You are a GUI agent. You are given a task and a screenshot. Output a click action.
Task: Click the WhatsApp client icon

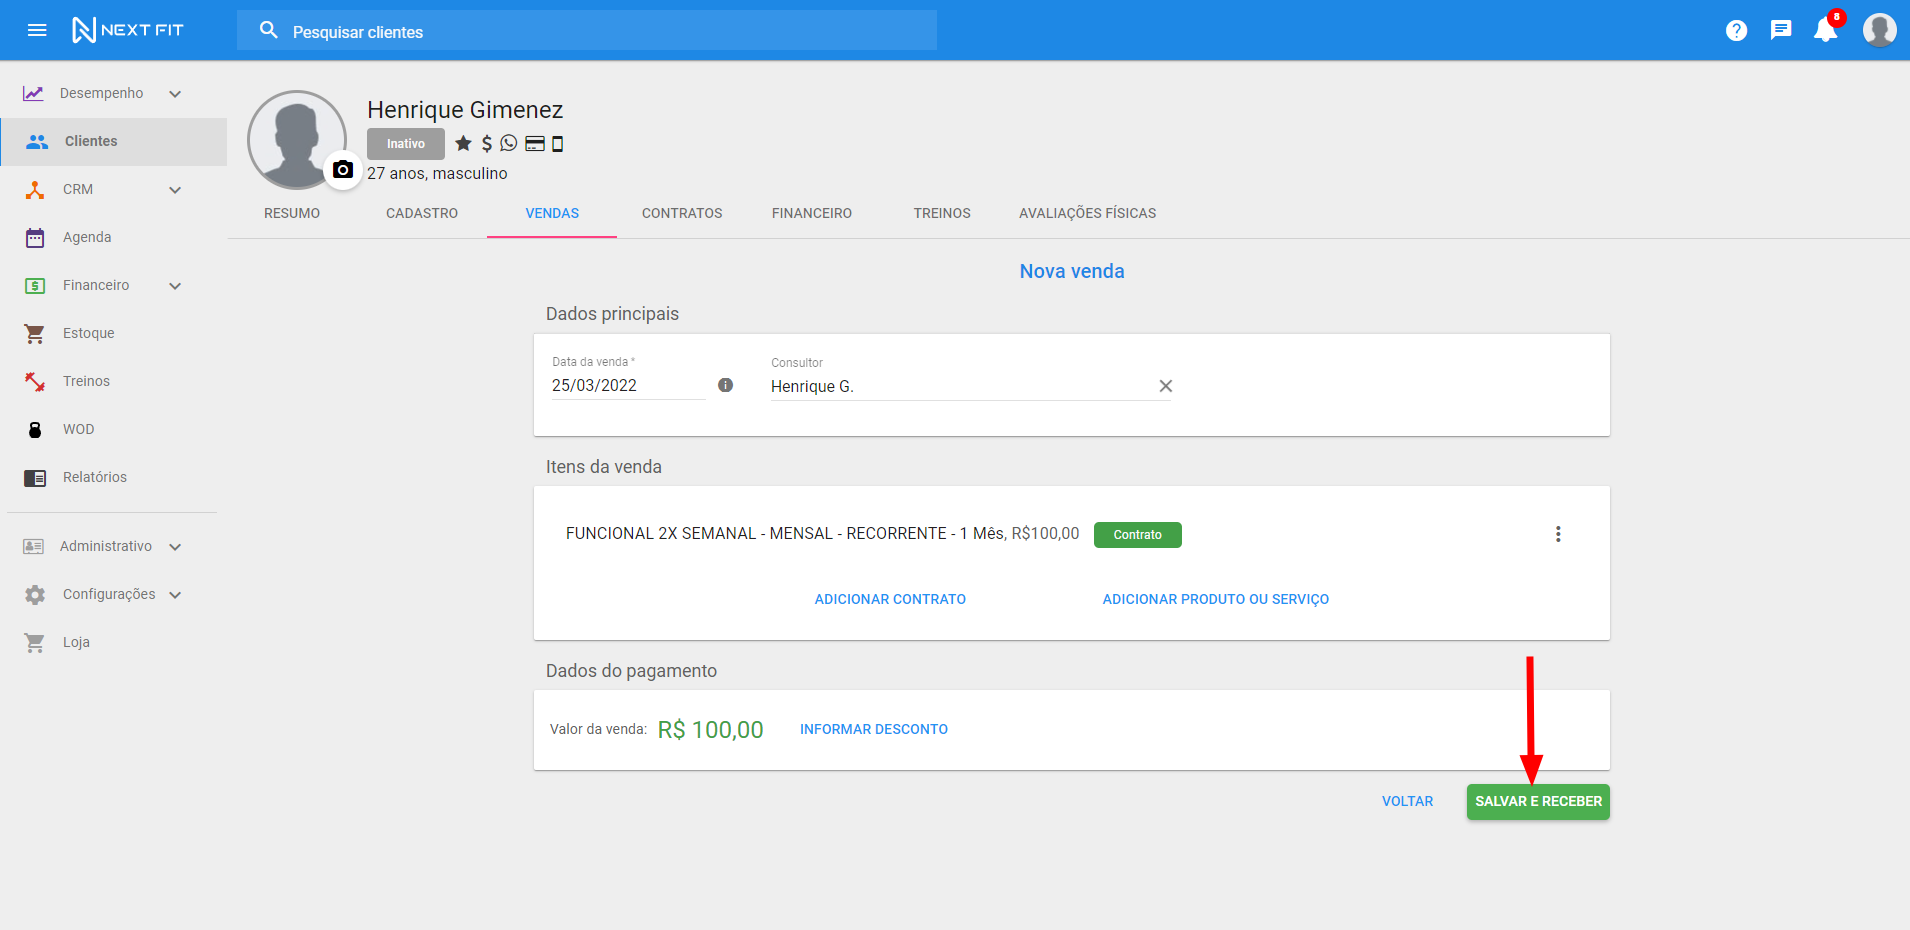pyautogui.click(x=509, y=143)
